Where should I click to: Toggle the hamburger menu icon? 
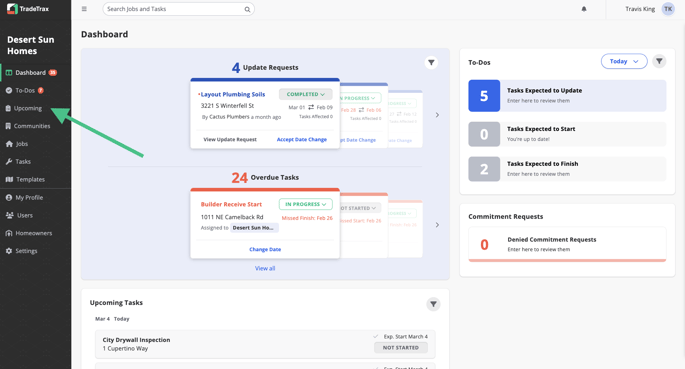[84, 9]
